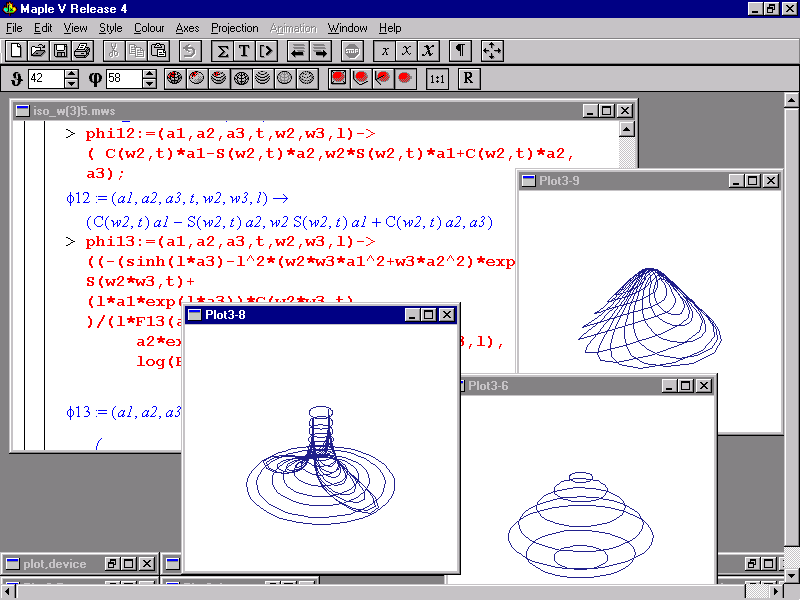
Task: Click the theta rotation angle symbol
Action: coord(17,79)
